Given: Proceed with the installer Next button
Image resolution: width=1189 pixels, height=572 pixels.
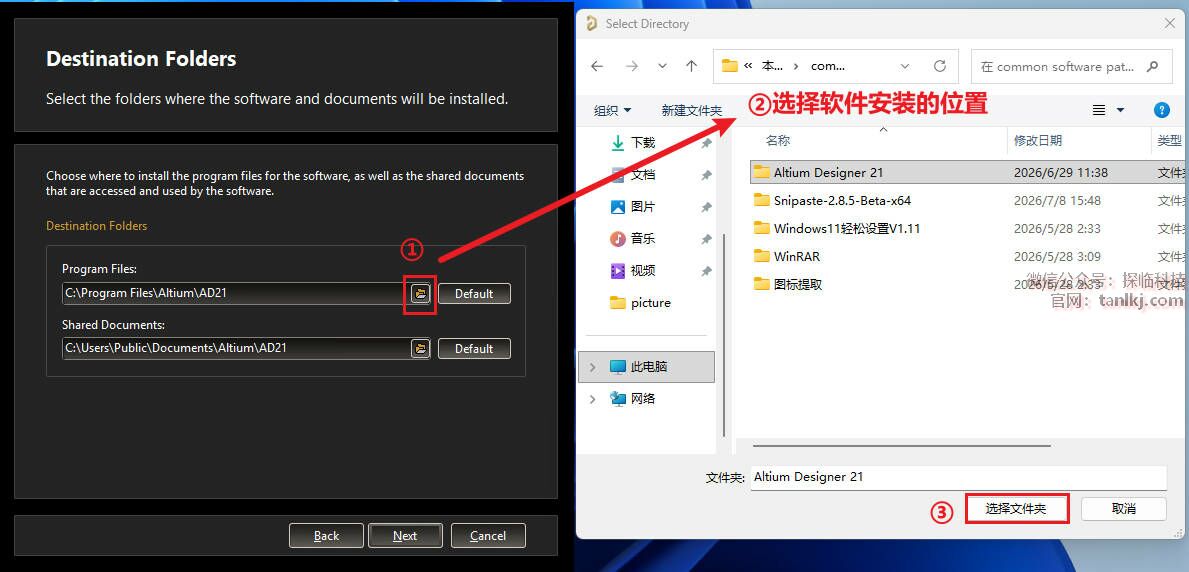Looking at the screenshot, I should (405, 536).
